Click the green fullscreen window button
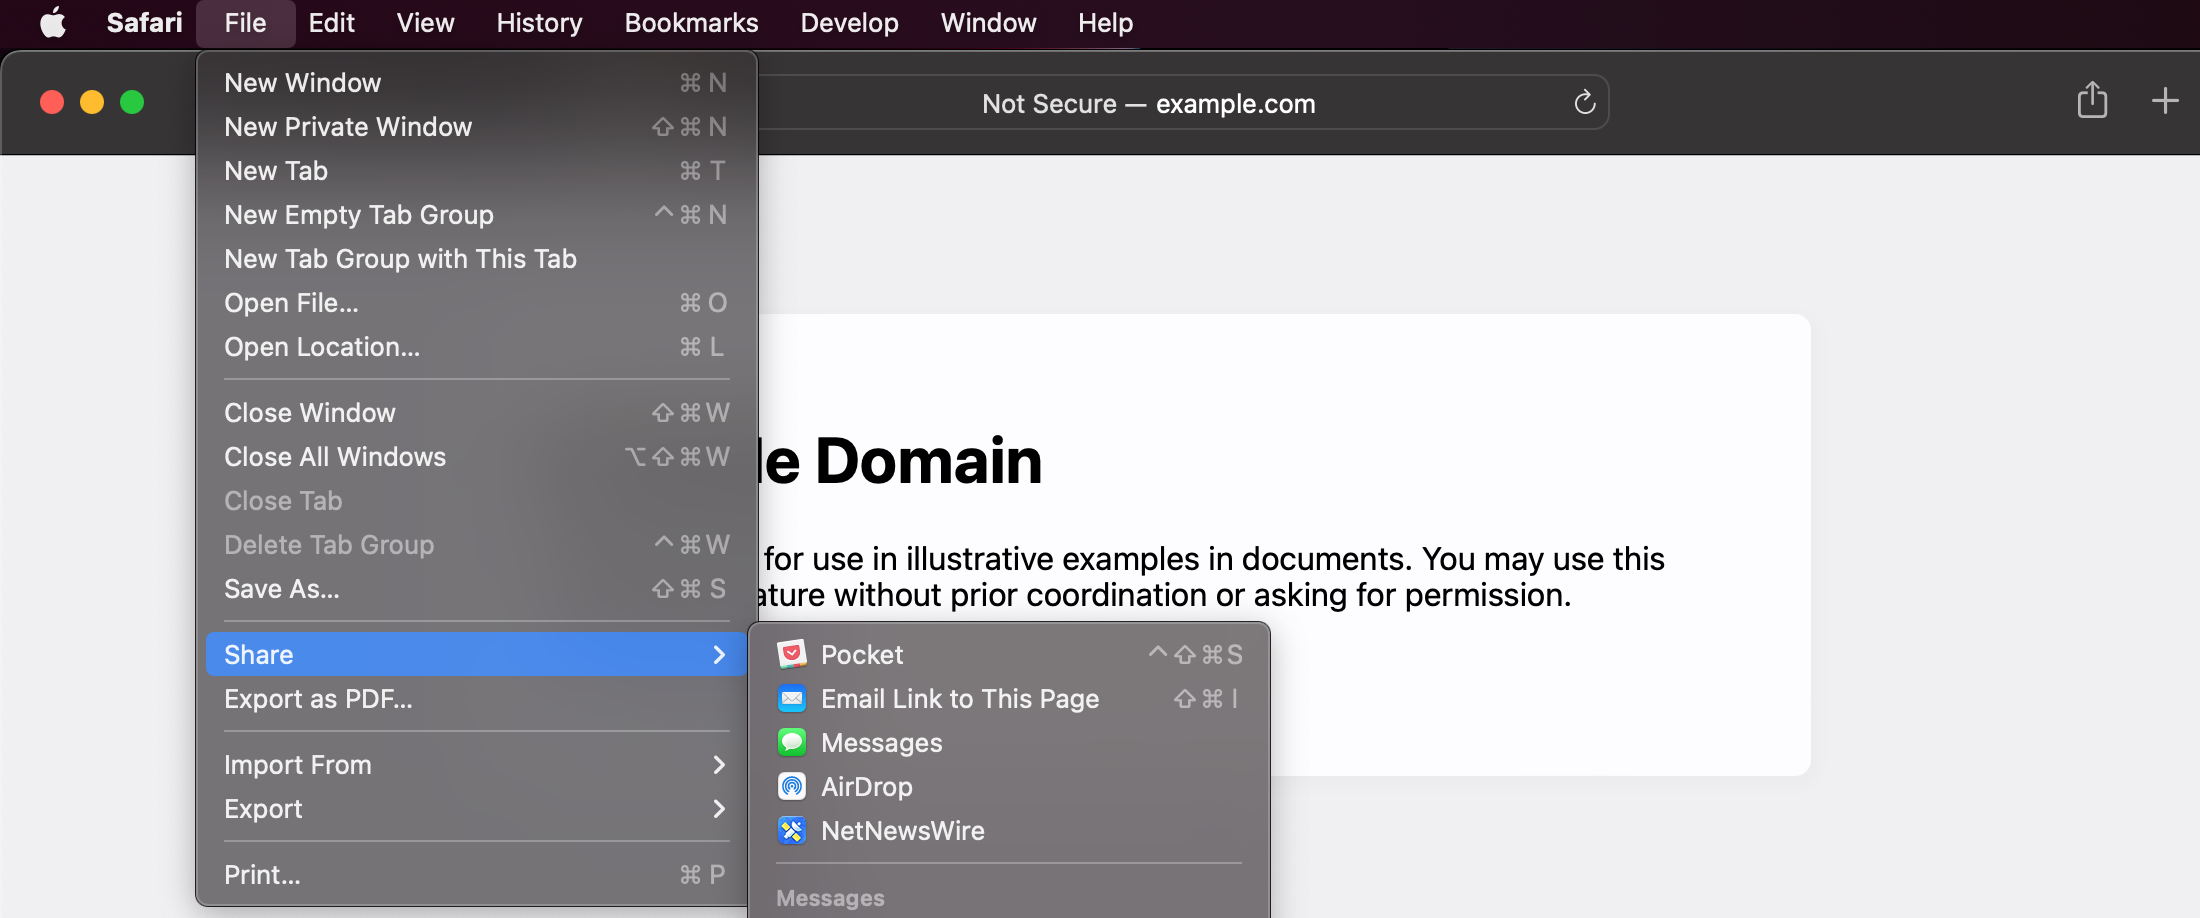The width and height of the screenshot is (2200, 918). (132, 102)
